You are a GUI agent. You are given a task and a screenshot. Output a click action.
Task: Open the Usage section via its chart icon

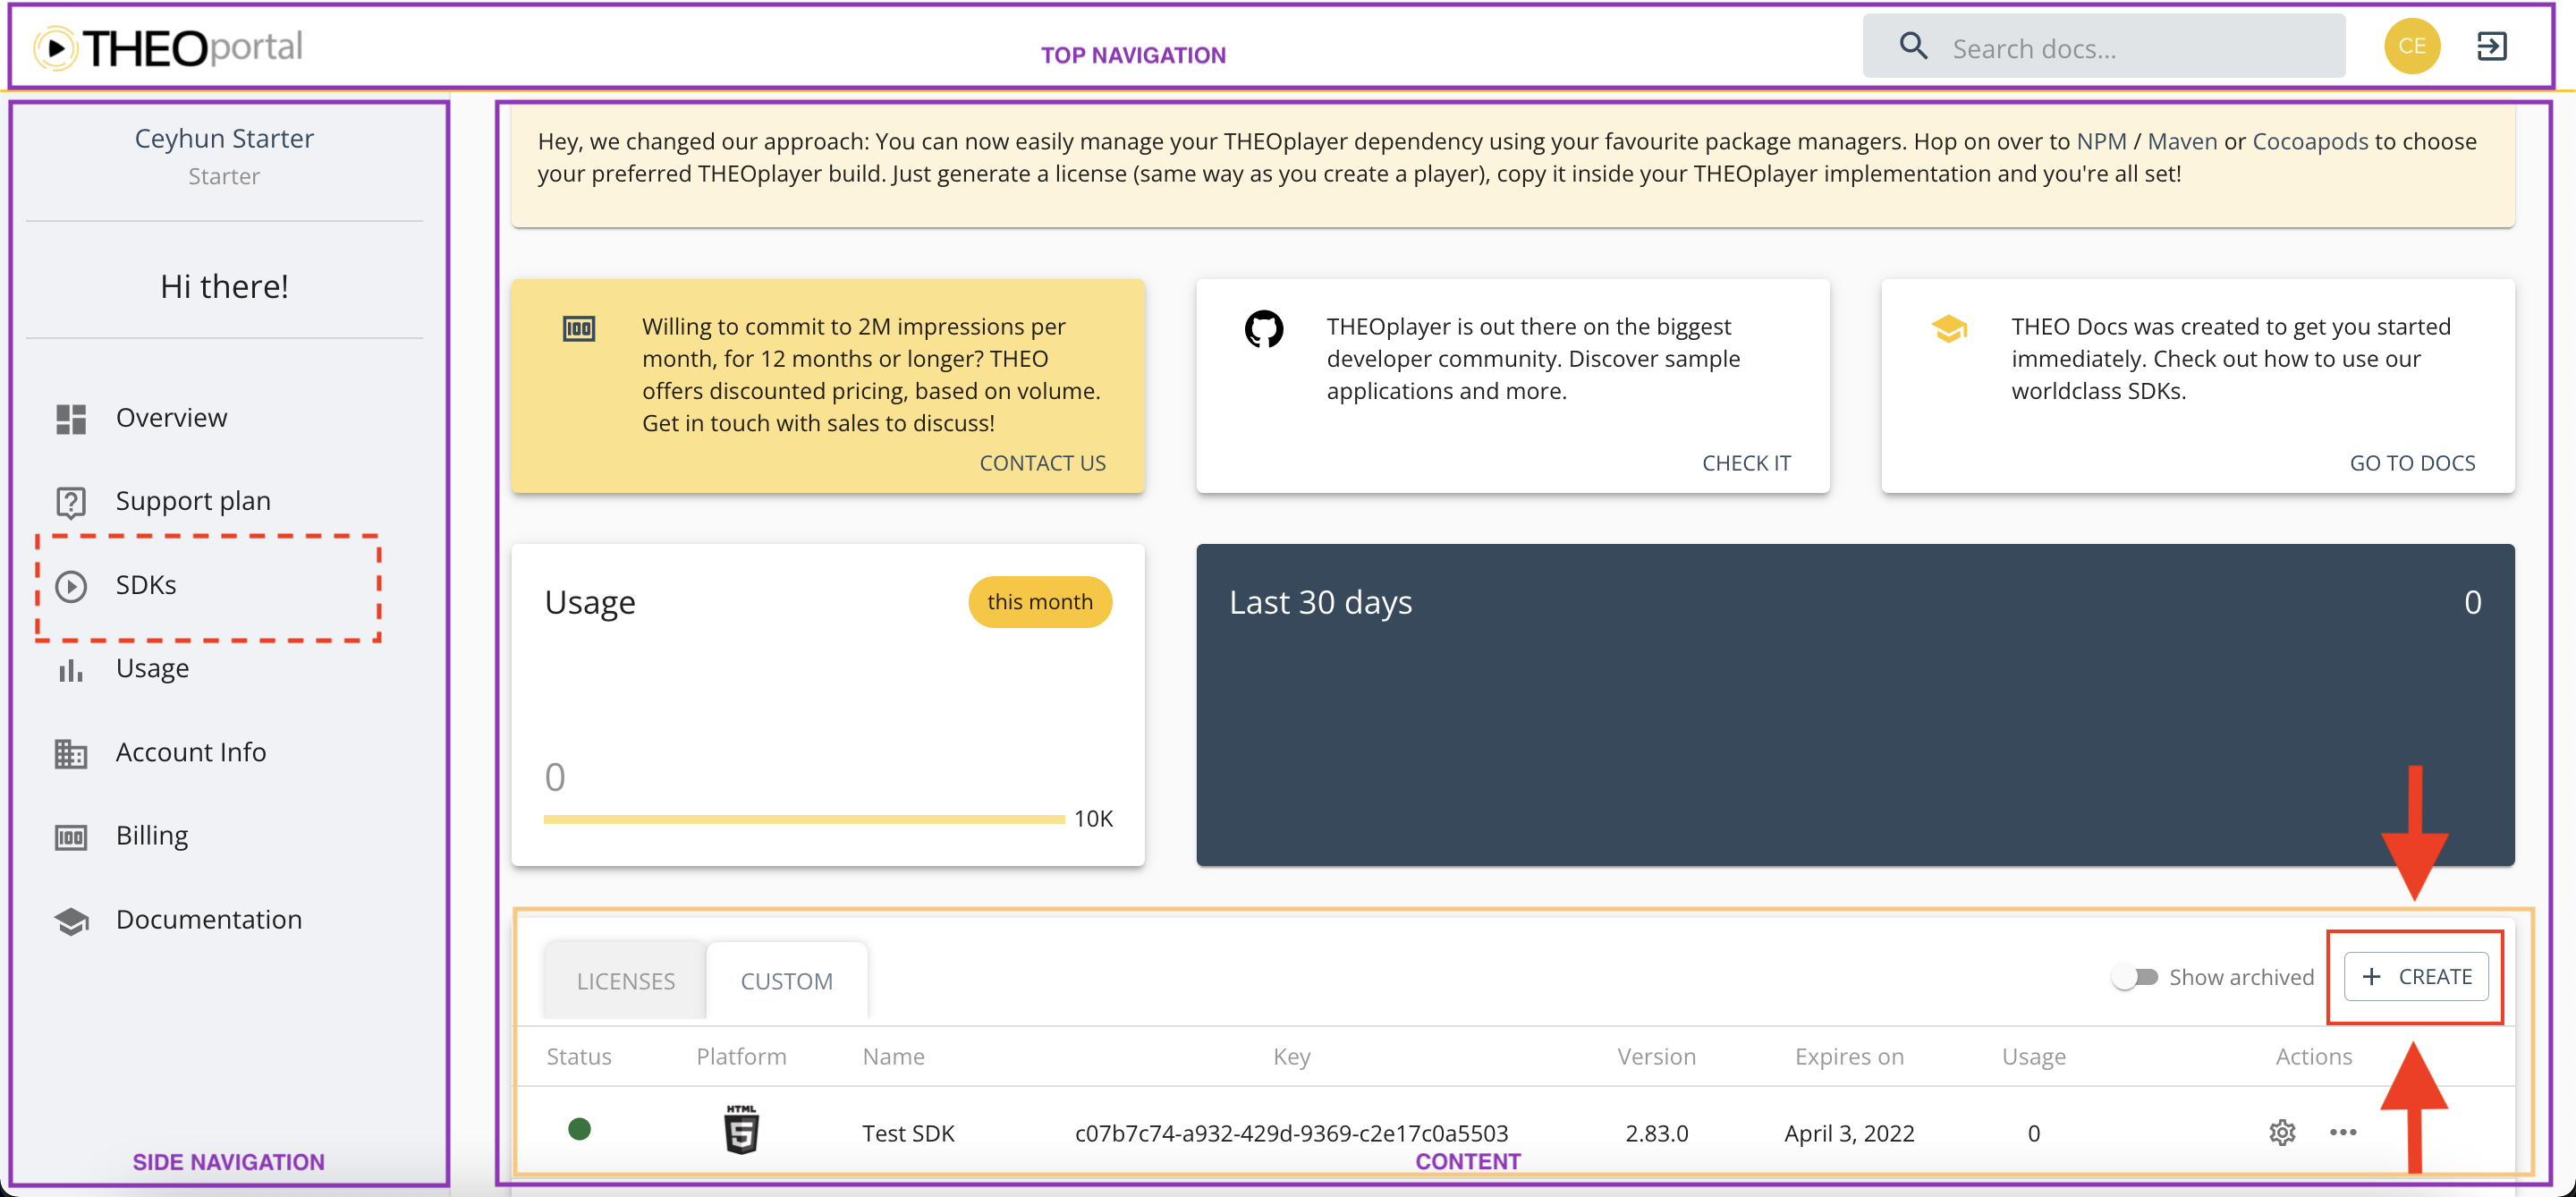71,669
